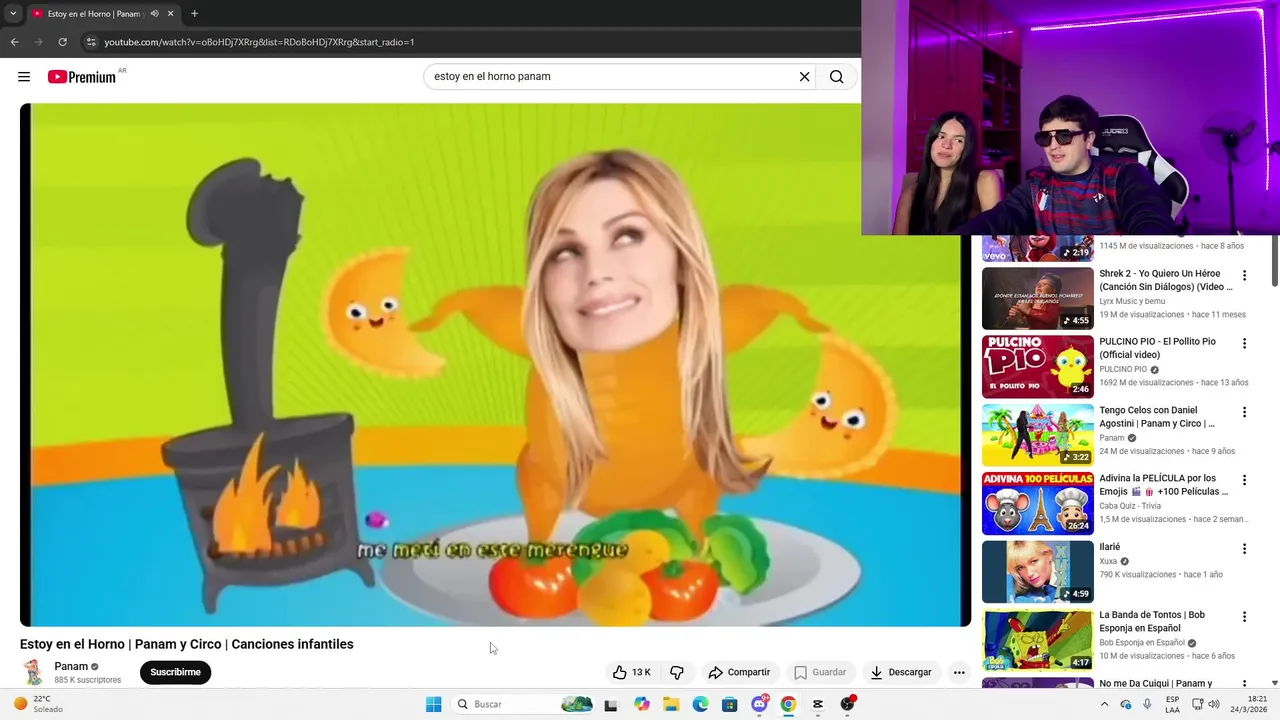Open volume control from the tray speaker icon
This screenshot has width=1280, height=720.
[x=1214, y=704]
